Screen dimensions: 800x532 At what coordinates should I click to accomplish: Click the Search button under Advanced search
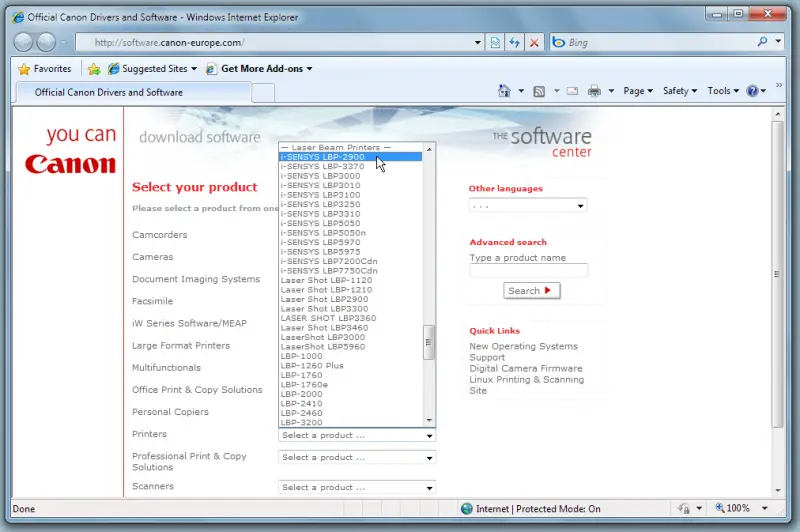pos(531,291)
